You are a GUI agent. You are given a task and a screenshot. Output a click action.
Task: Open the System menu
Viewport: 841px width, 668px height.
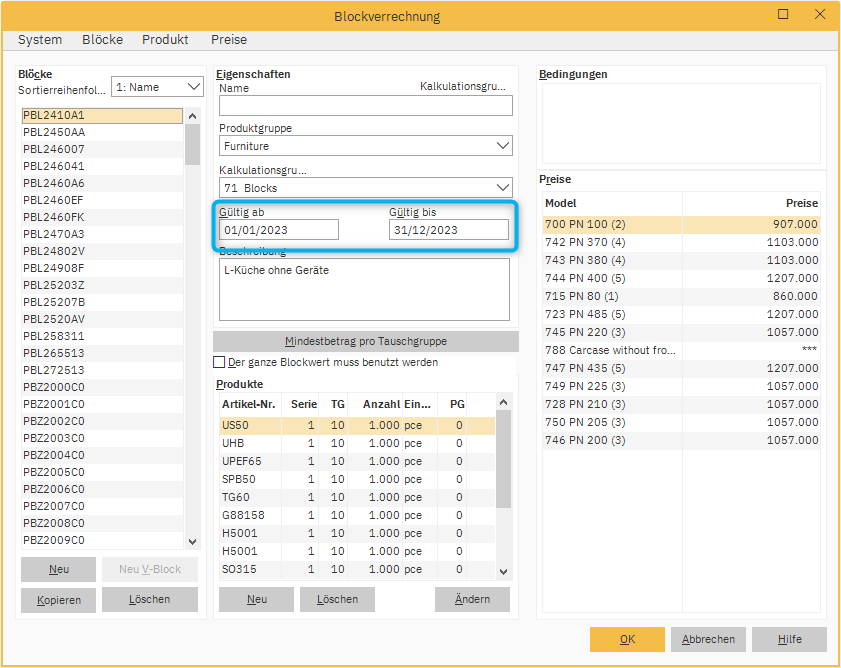(40, 40)
